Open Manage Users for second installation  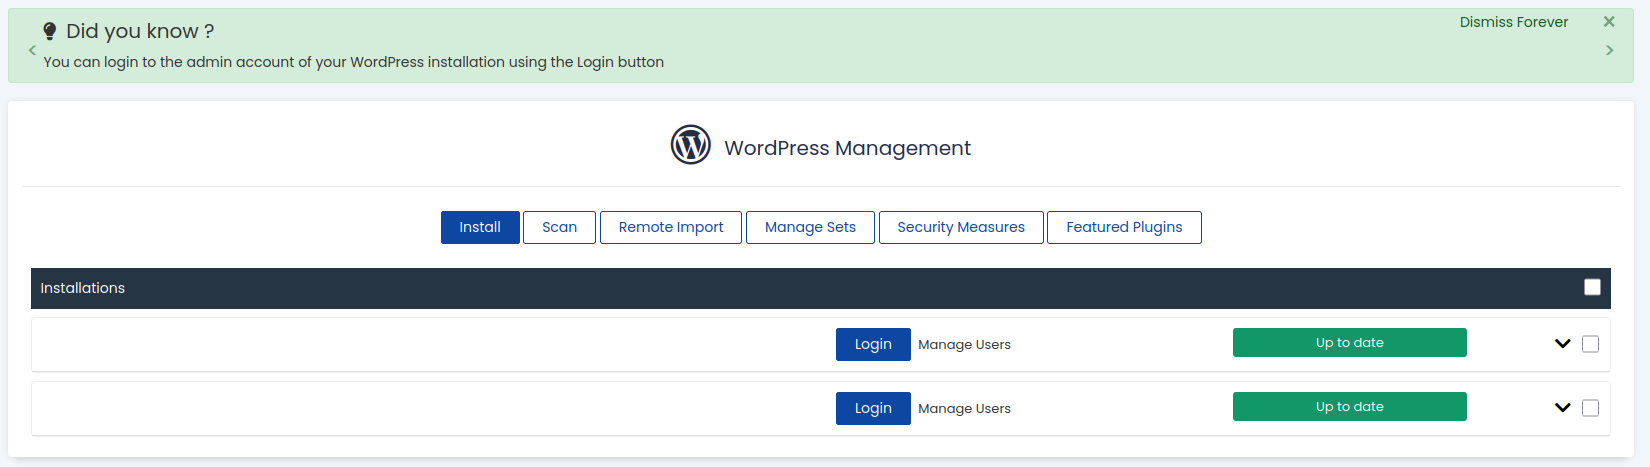964,408
